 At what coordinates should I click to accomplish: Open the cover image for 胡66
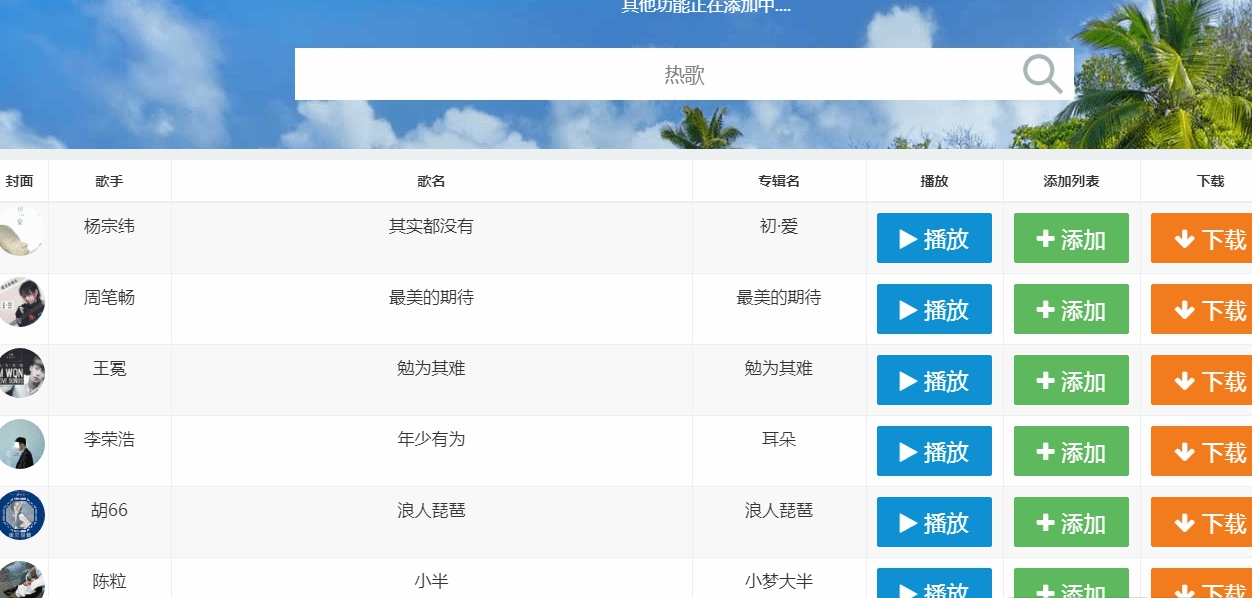pyautogui.click(x=21, y=515)
